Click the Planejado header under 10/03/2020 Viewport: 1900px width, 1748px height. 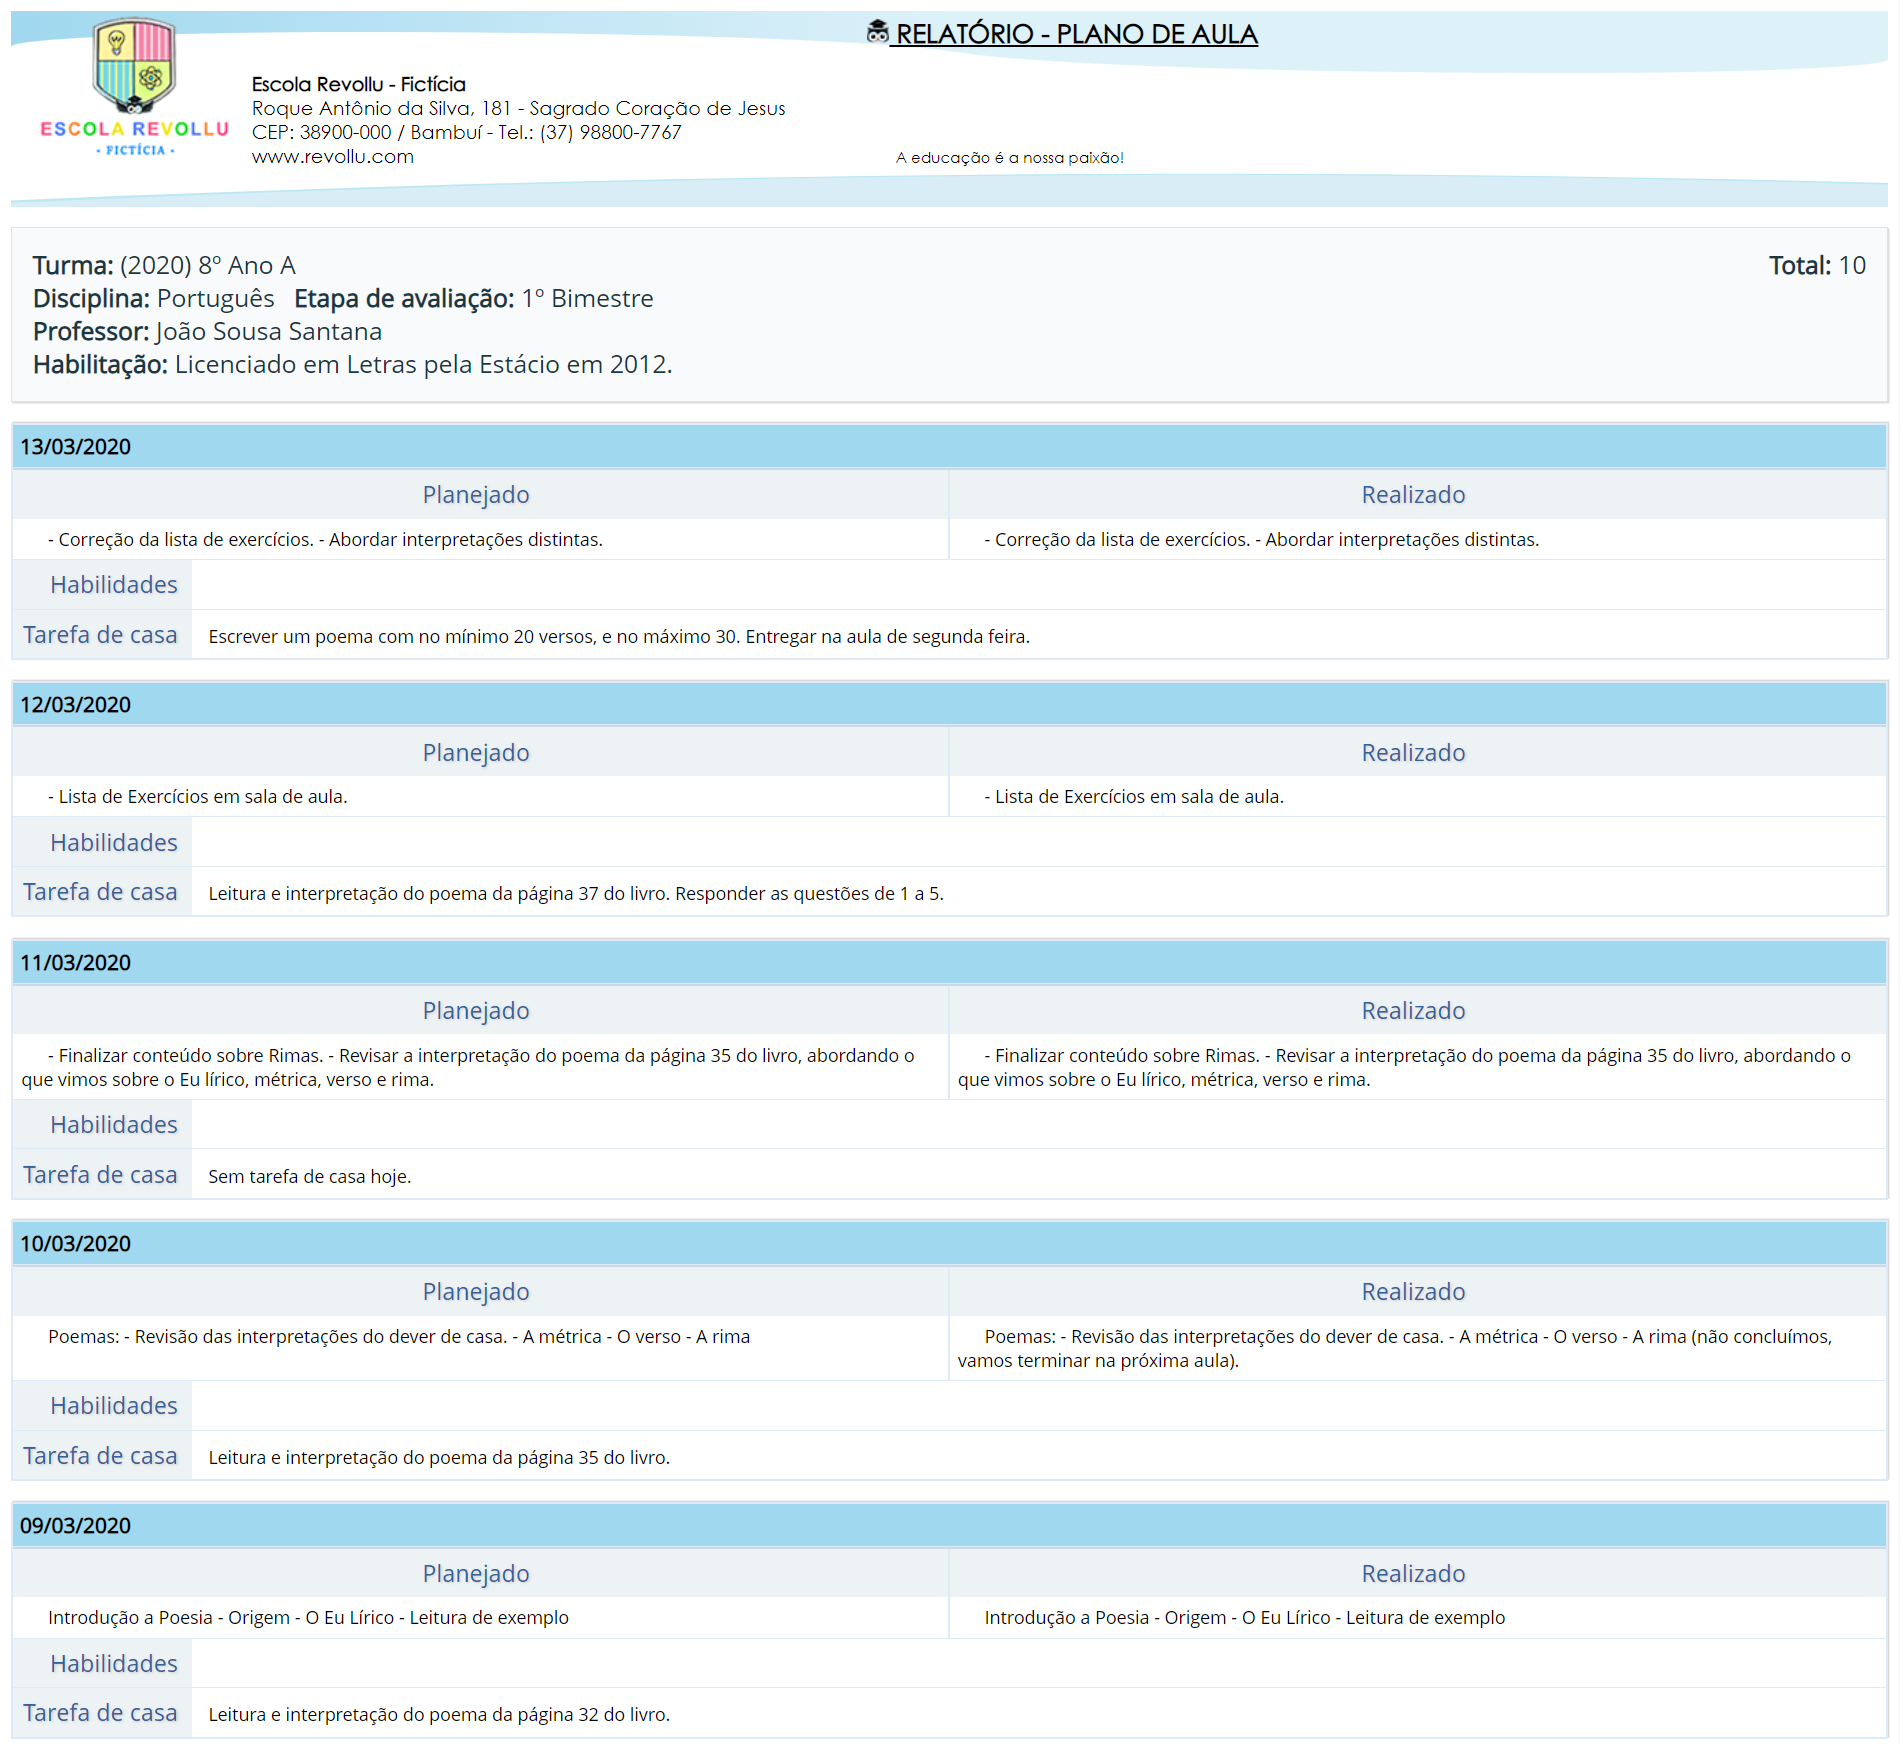[476, 1292]
